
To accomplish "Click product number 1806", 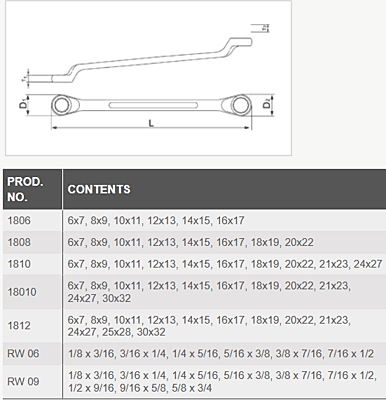I will point(19,220).
